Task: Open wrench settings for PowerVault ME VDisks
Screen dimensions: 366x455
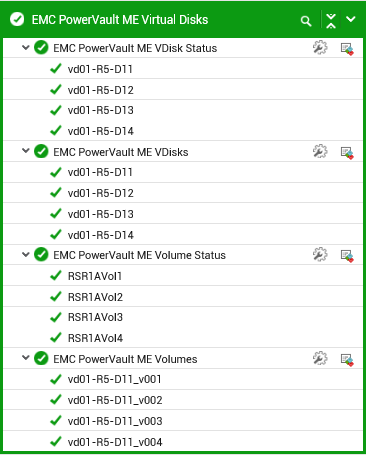Action: pyautogui.click(x=320, y=151)
